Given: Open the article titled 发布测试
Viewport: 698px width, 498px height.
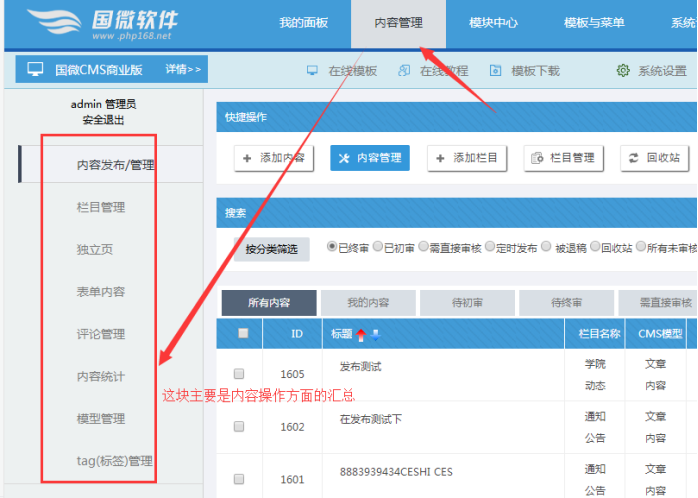Looking at the screenshot, I should tap(361, 367).
